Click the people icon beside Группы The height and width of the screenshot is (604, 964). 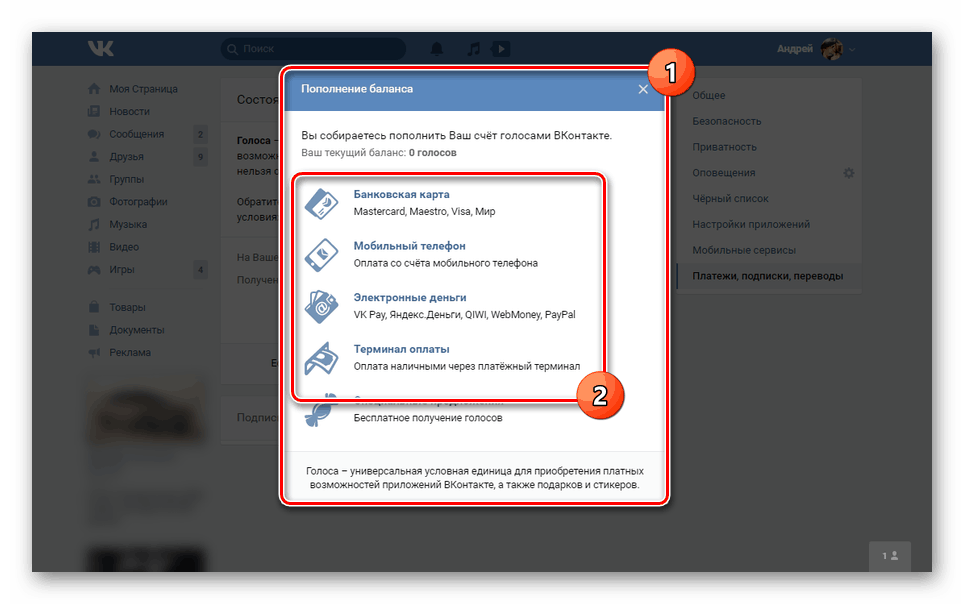pos(93,179)
